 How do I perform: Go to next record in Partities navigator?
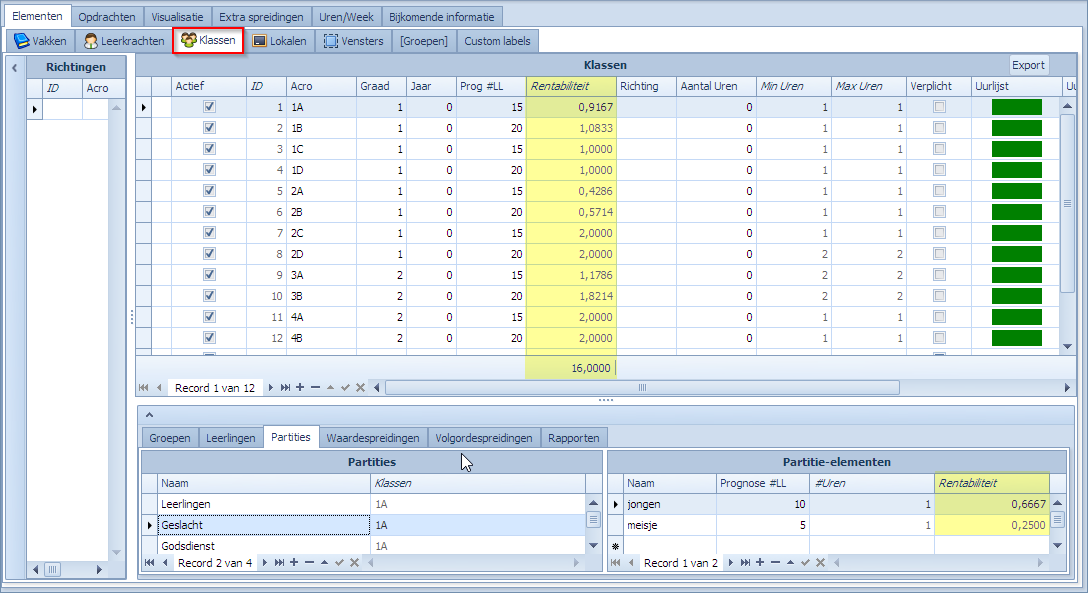tap(264, 562)
